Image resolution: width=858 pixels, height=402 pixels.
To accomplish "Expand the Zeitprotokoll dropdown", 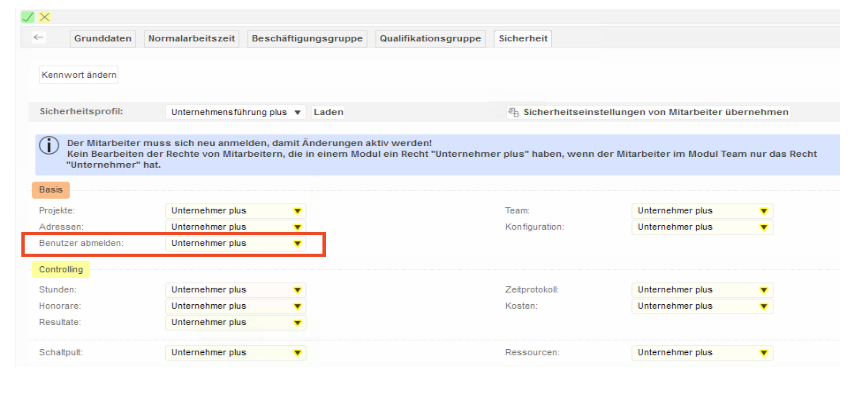I will (702, 290).
